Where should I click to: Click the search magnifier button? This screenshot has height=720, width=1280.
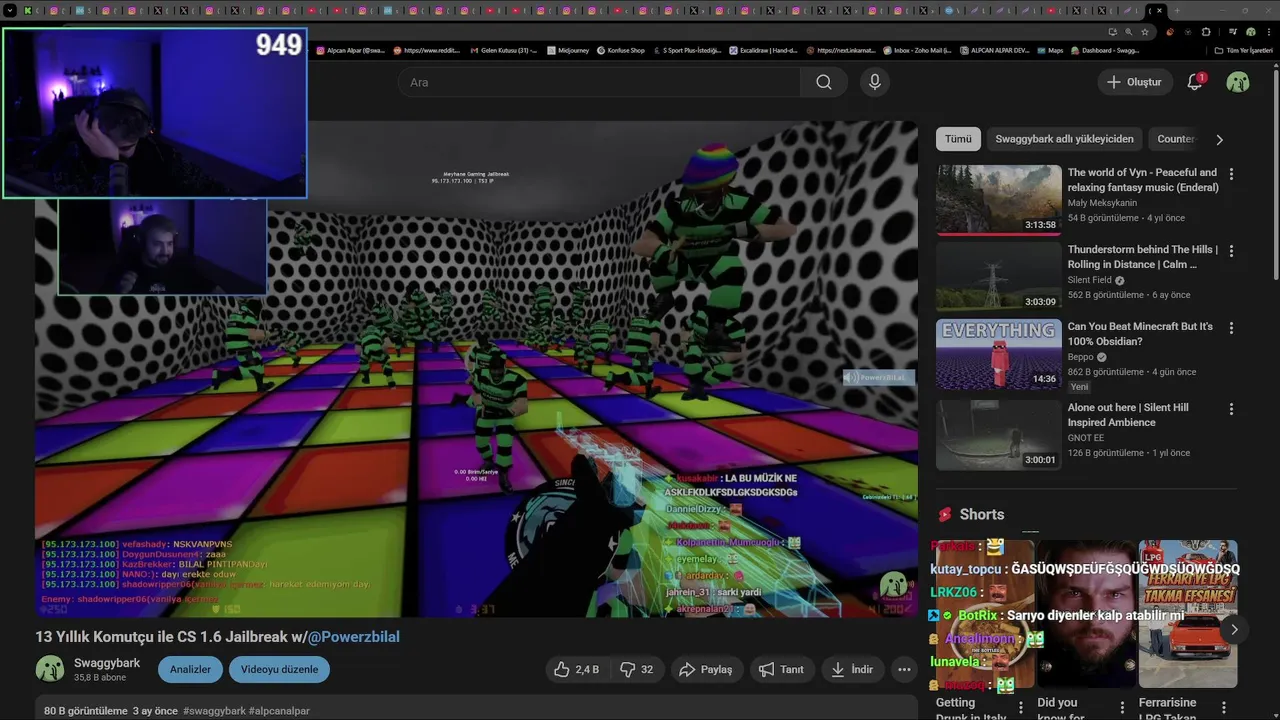tap(823, 82)
